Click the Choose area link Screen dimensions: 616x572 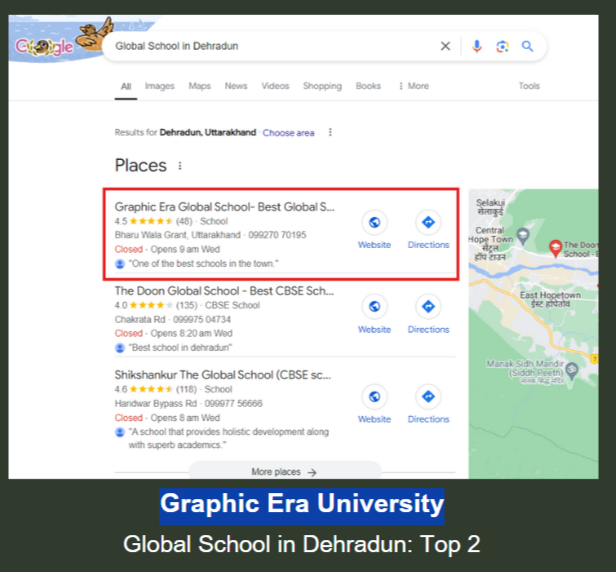[x=288, y=133]
